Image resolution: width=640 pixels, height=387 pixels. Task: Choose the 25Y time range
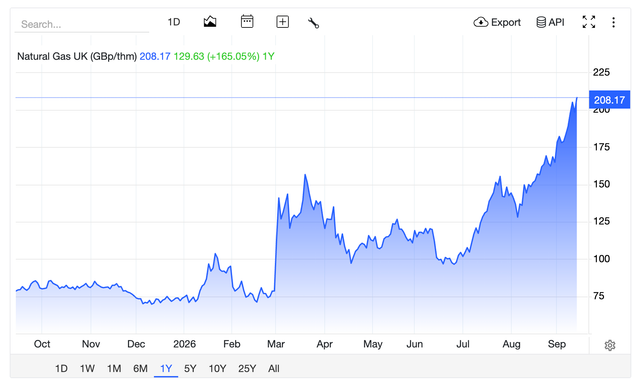(x=247, y=369)
